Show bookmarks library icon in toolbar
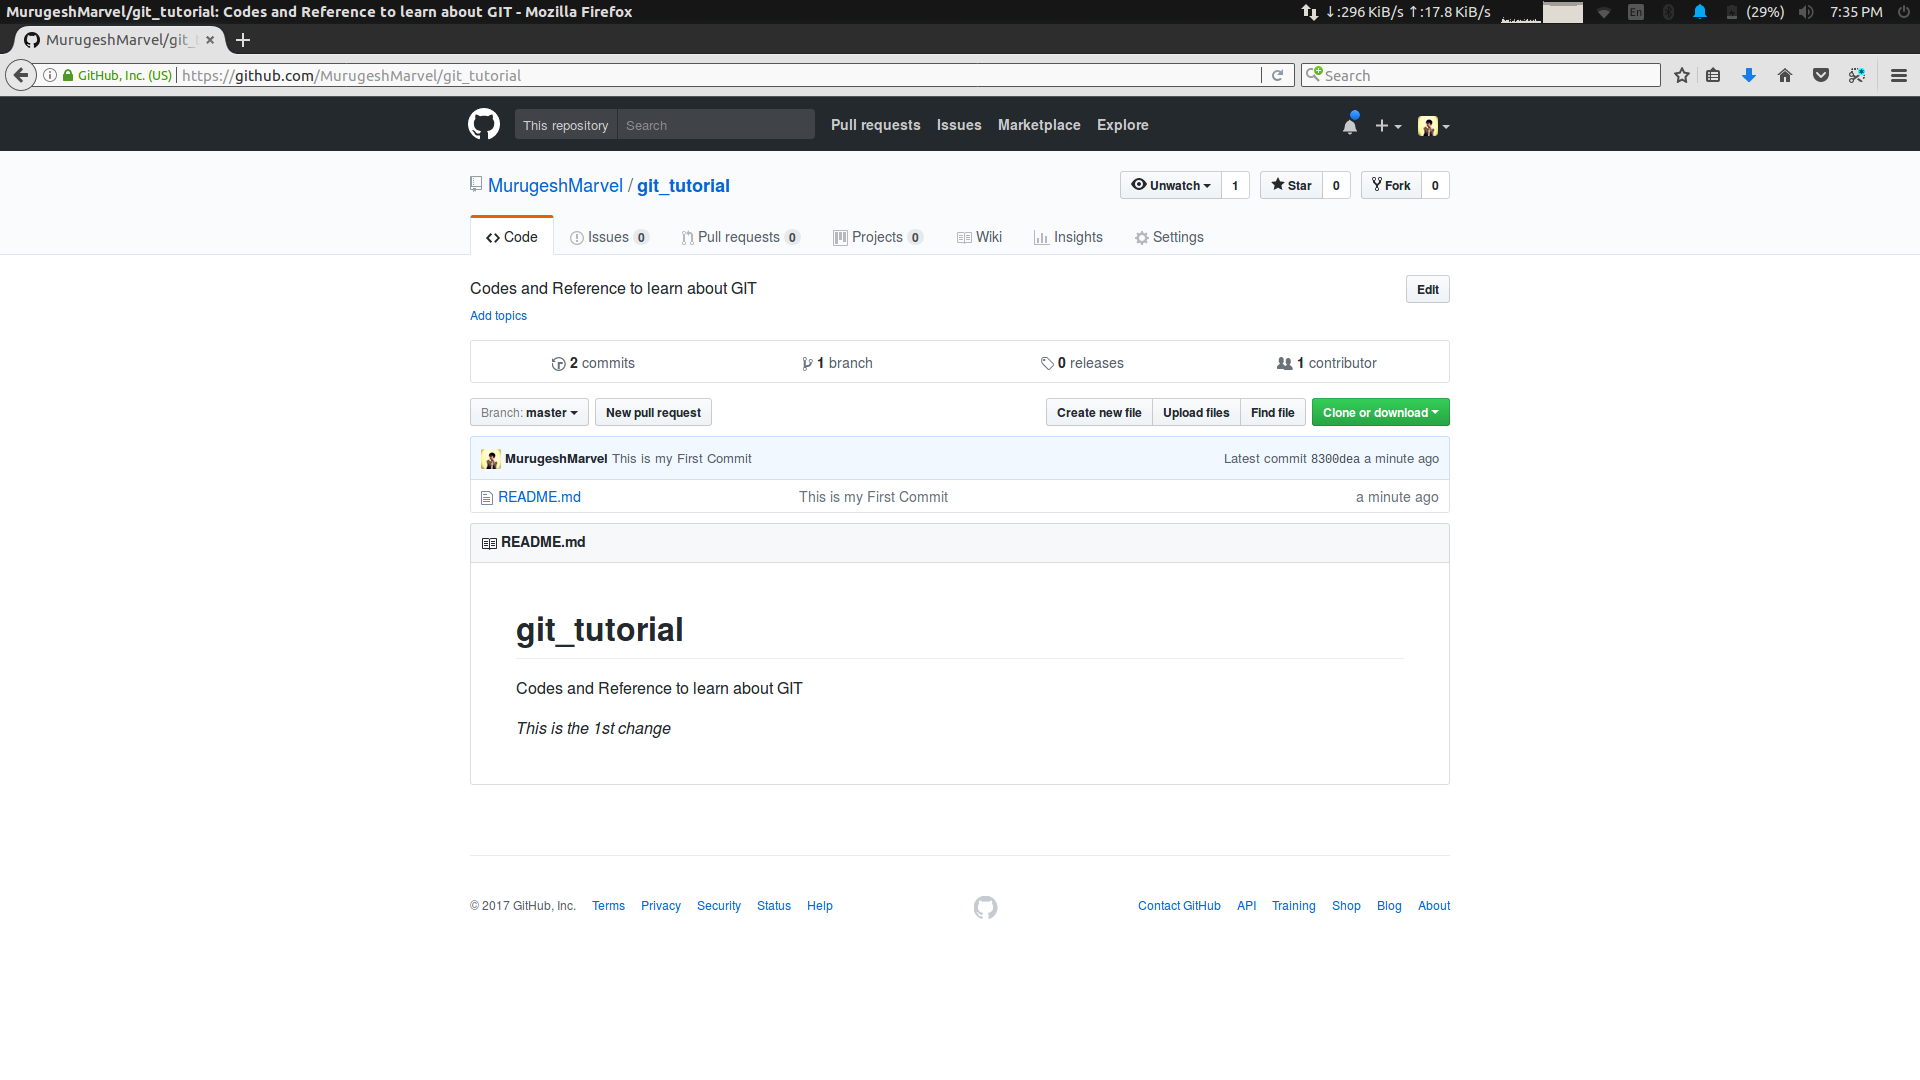Image resolution: width=1920 pixels, height=1080 pixels. (x=1713, y=75)
